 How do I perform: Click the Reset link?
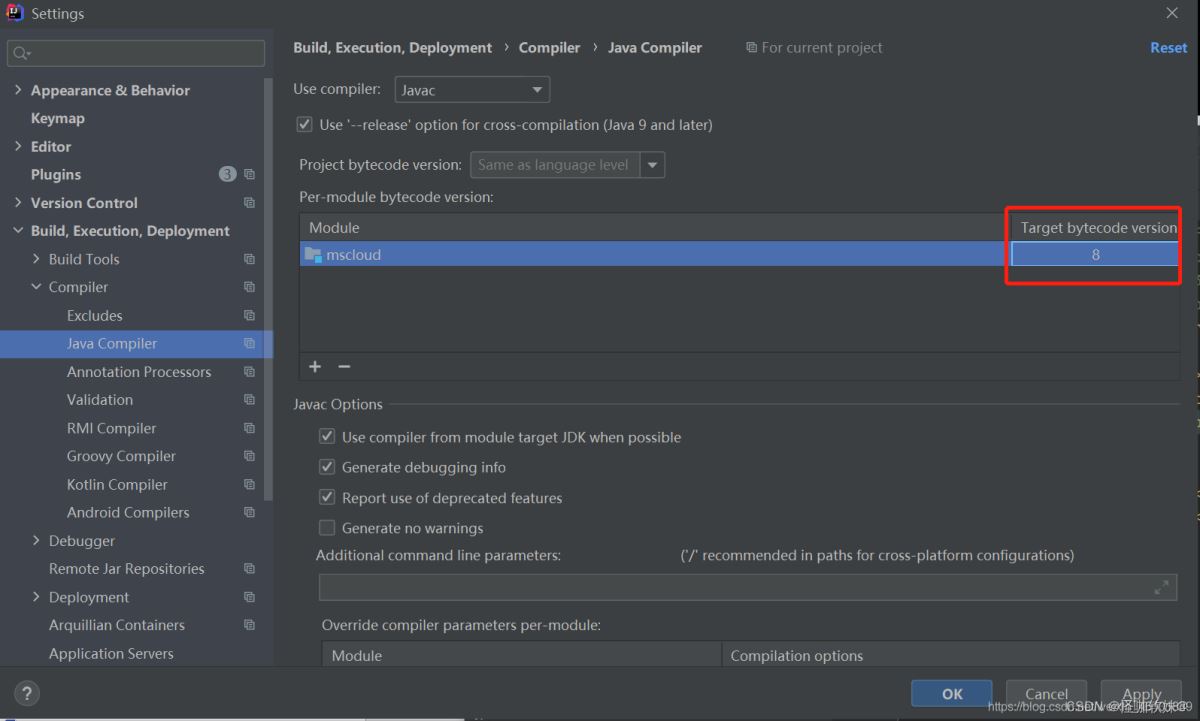click(1168, 48)
